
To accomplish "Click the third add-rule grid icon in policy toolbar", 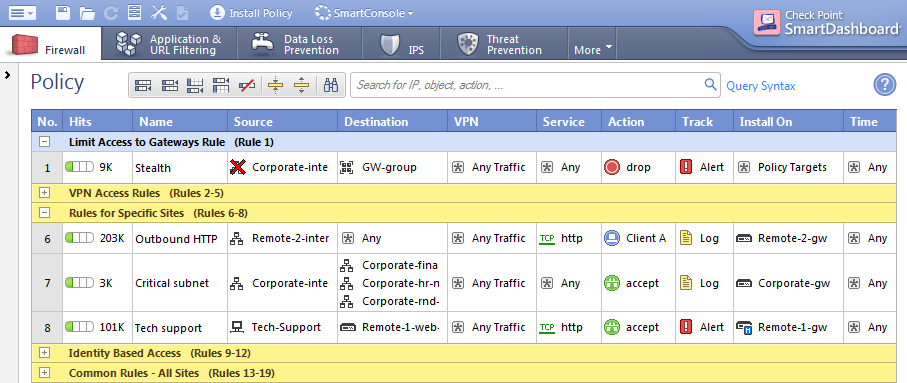I will coord(196,86).
